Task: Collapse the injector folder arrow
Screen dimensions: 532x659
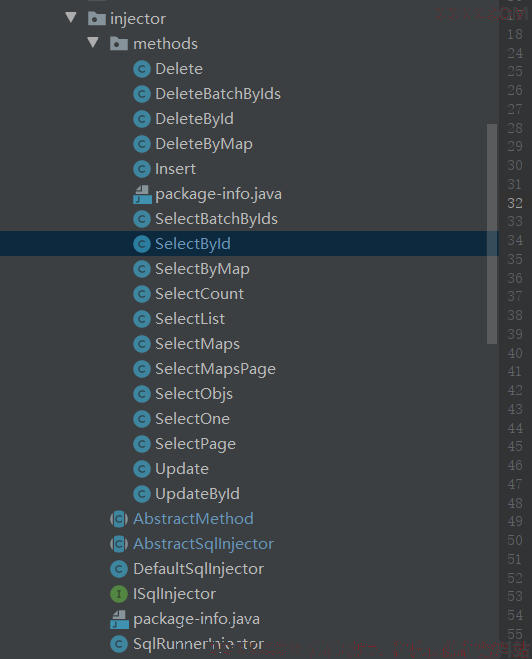Action: point(71,18)
